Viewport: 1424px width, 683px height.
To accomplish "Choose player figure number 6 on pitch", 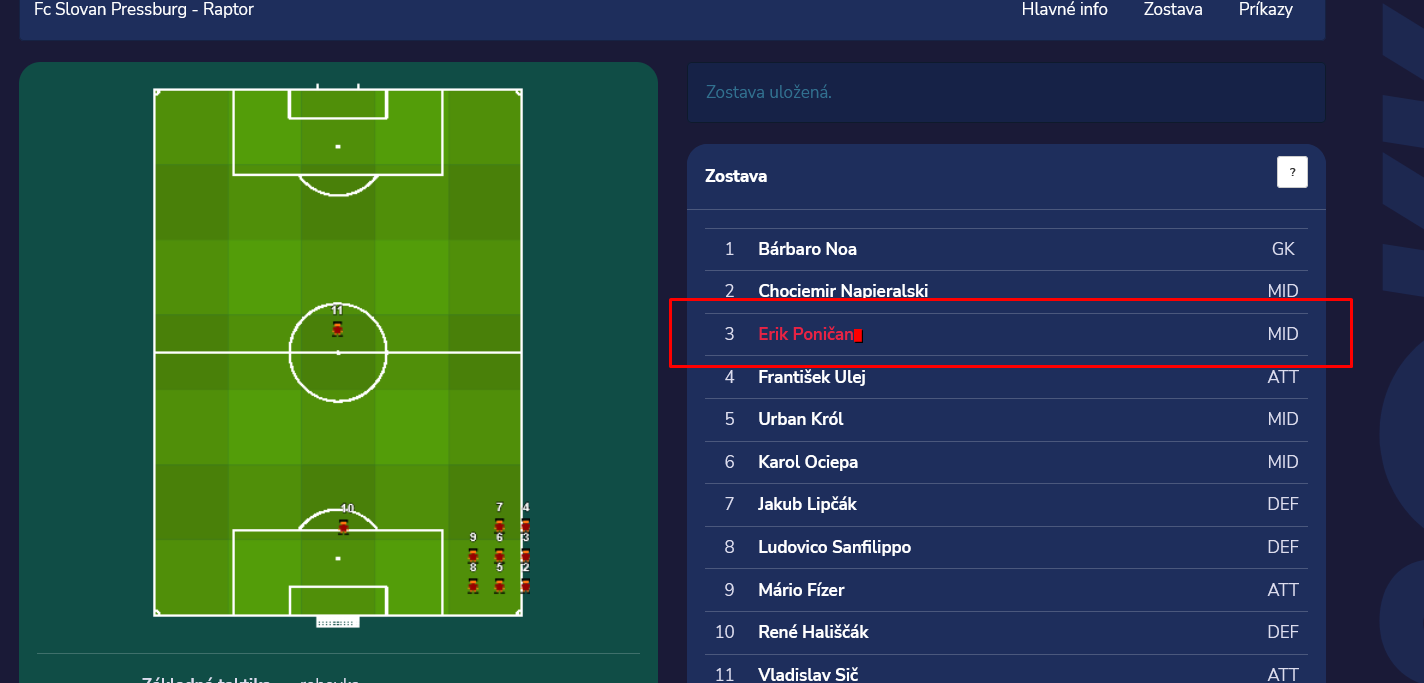I will (x=499, y=554).
